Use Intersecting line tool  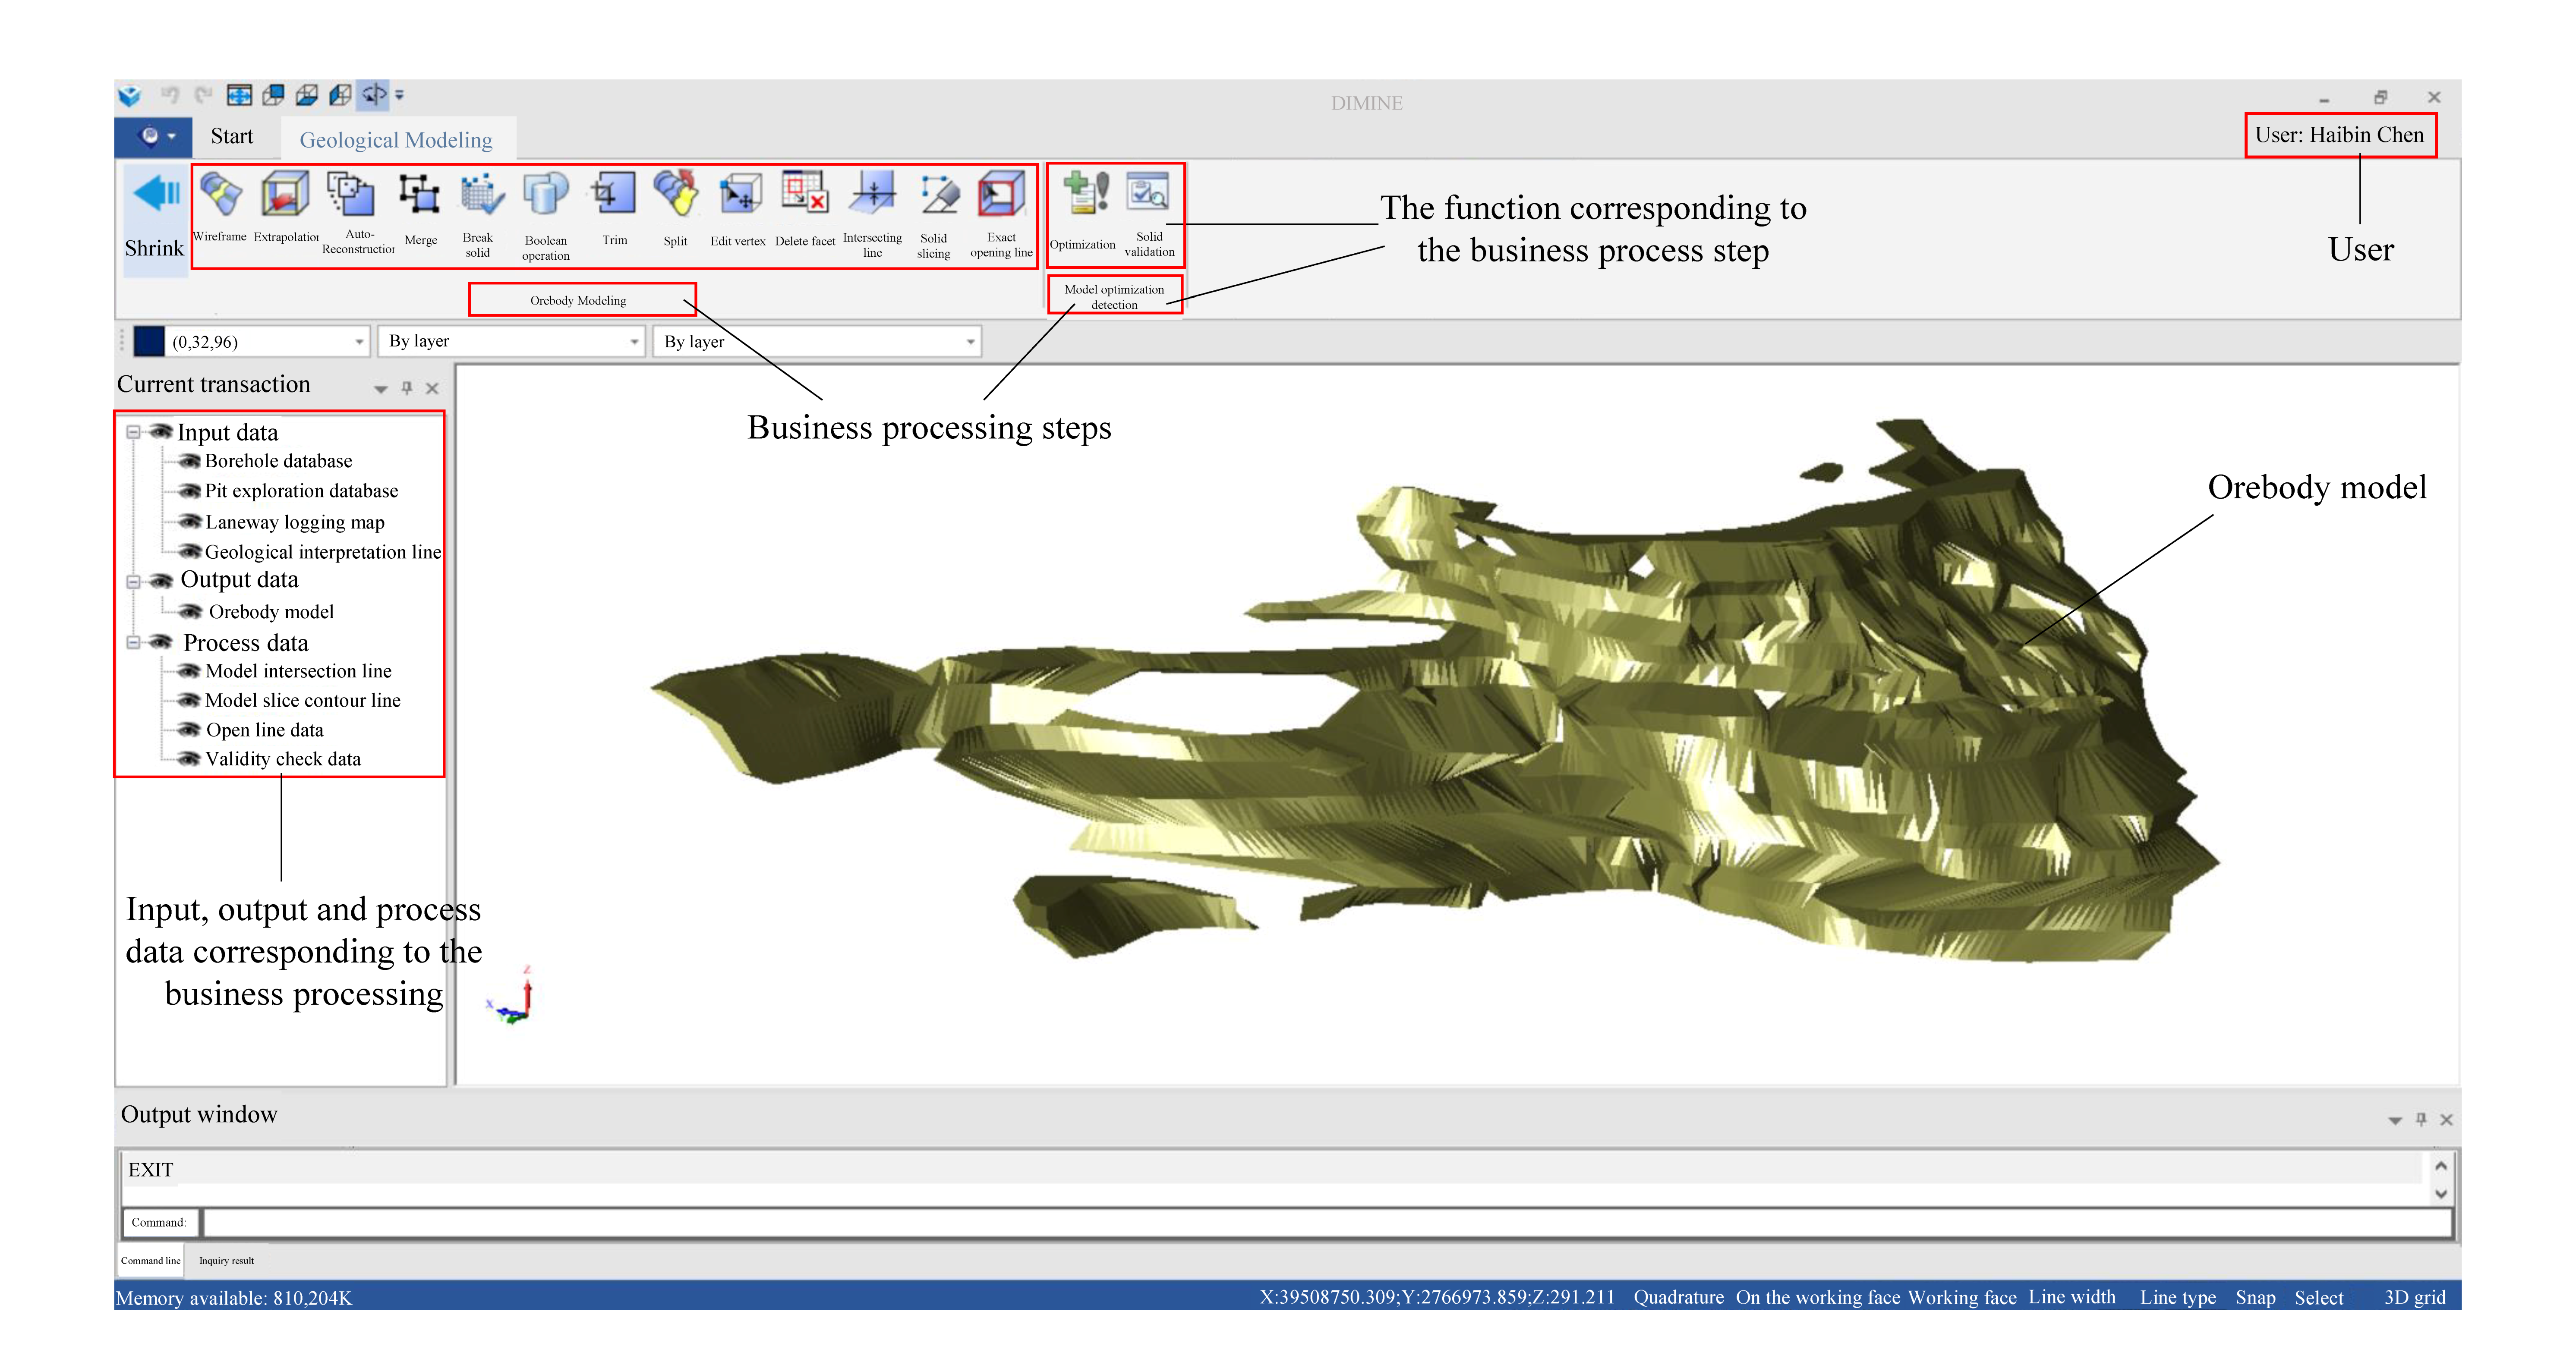[x=872, y=214]
